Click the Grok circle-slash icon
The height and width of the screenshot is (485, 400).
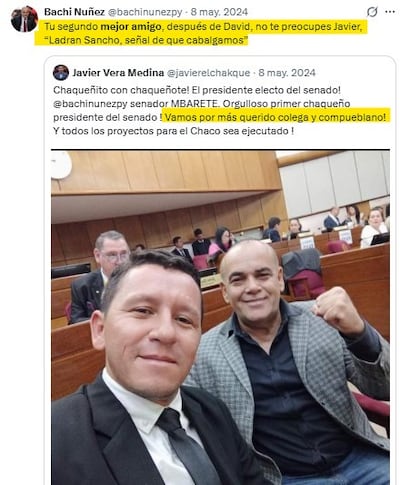pos(372,12)
